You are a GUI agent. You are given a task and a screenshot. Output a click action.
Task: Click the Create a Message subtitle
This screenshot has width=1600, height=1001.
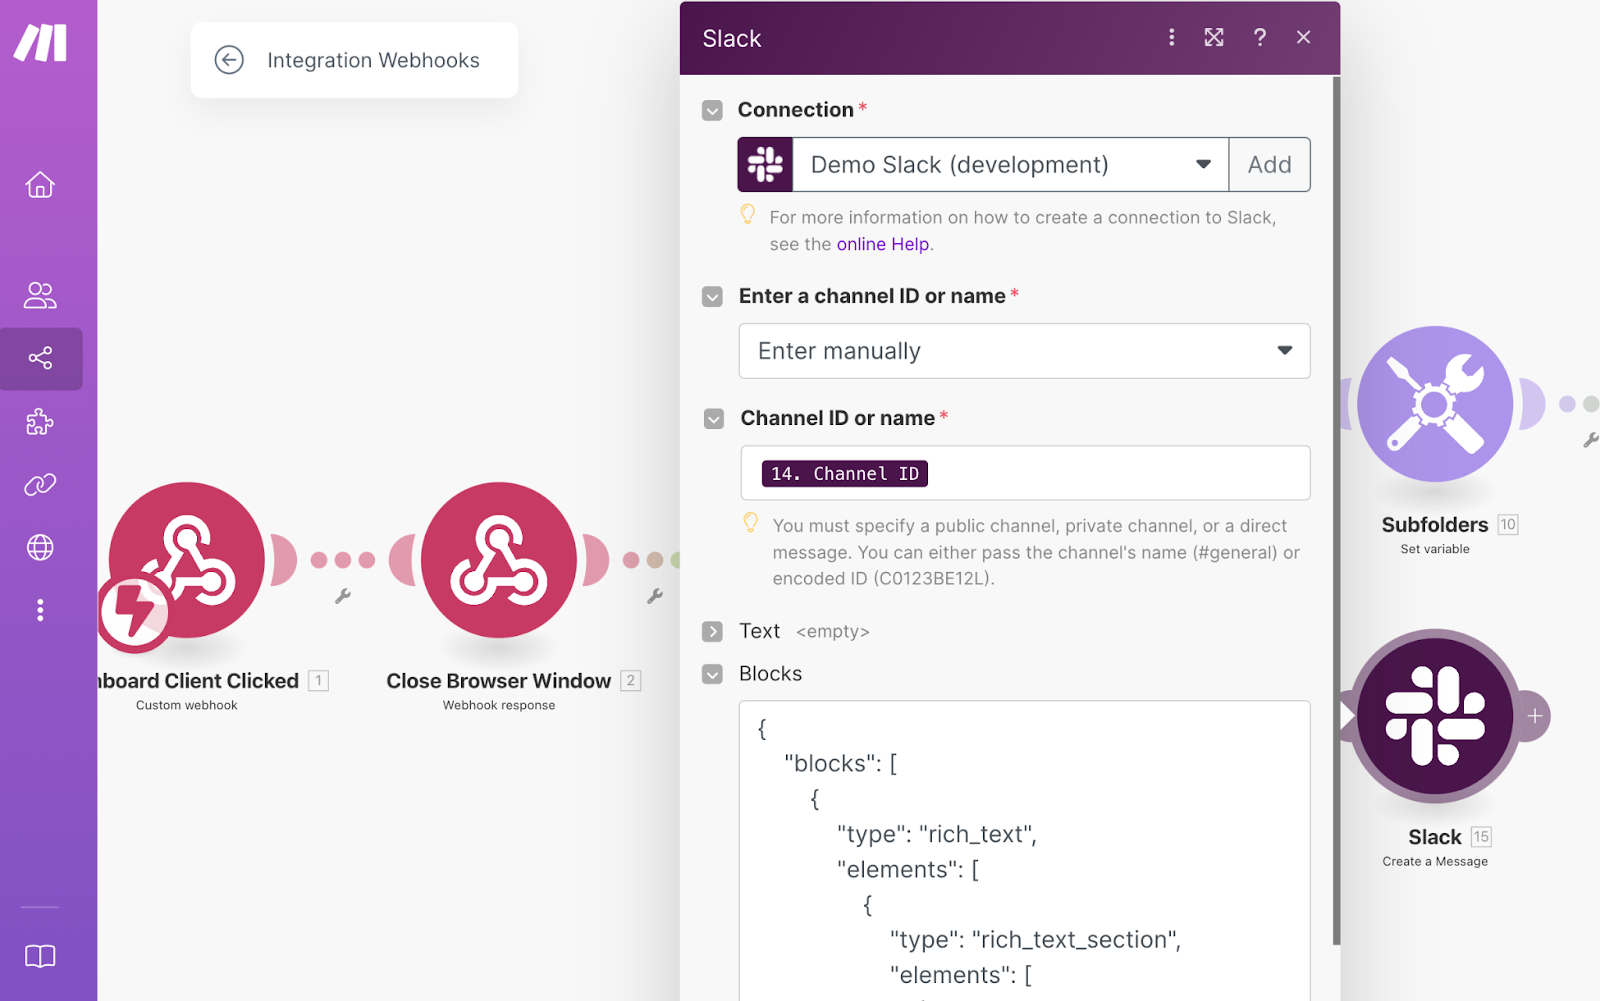tap(1435, 861)
